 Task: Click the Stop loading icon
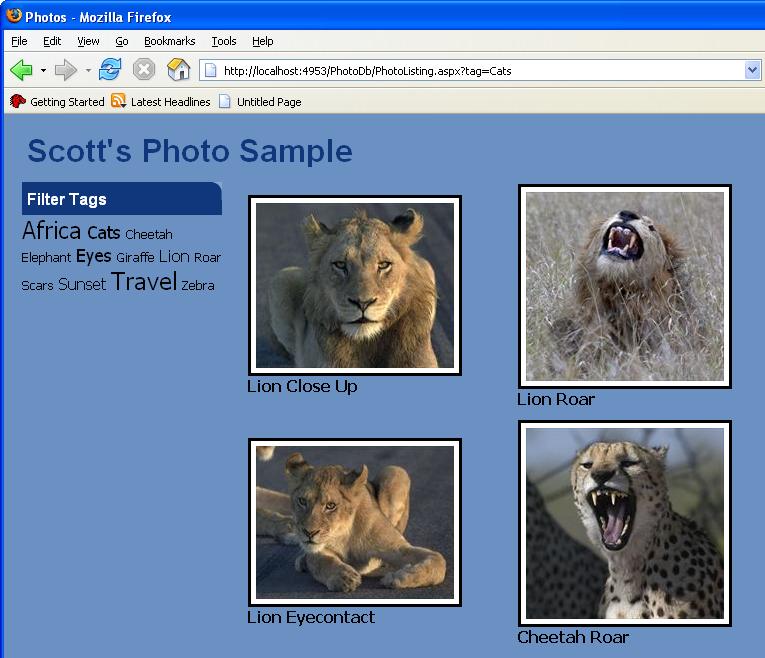(144, 69)
